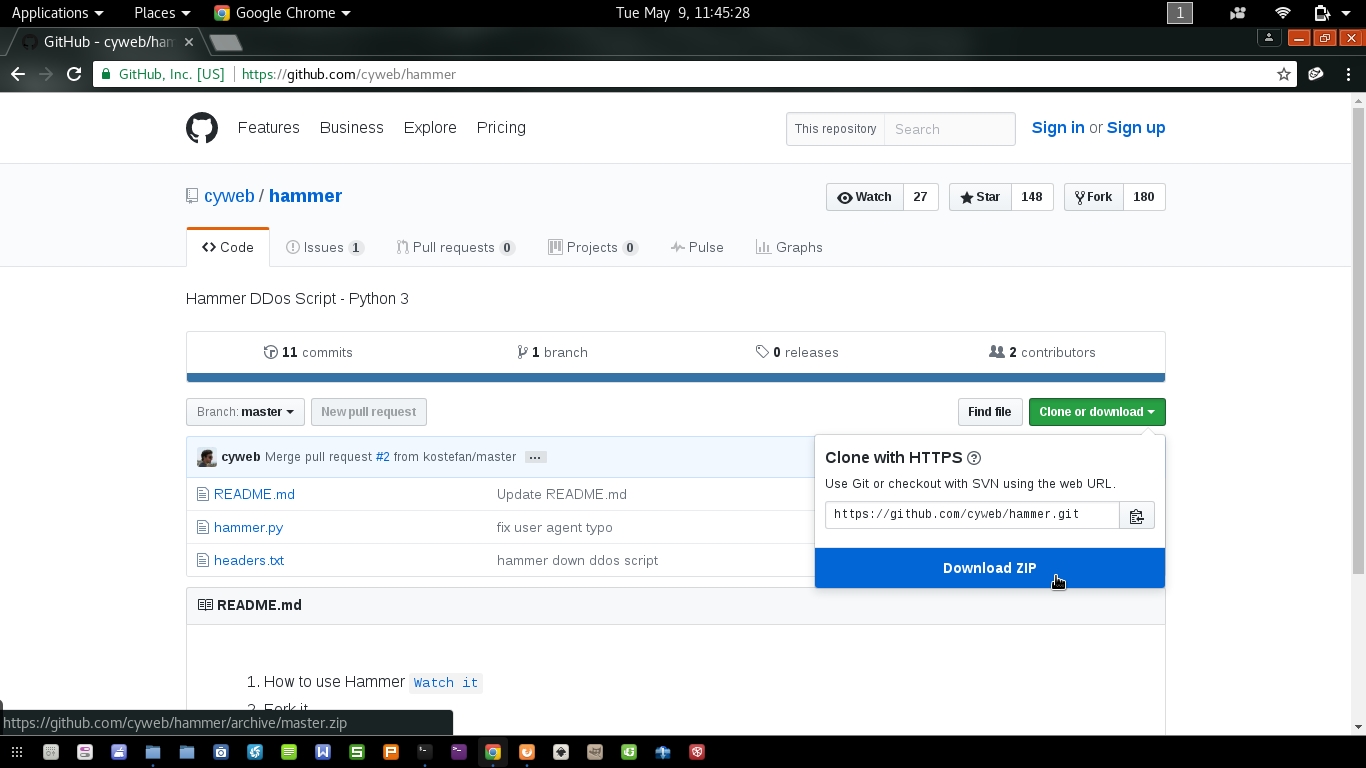This screenshot has width=1366, height=768.
Task: Open the headers.txt file
Action: [249, 560]
